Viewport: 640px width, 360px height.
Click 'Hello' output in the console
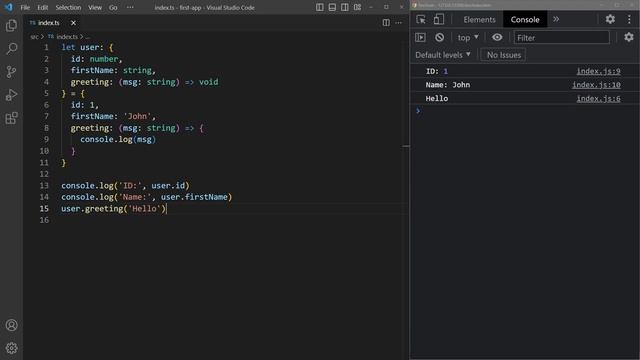coord(436,98)
